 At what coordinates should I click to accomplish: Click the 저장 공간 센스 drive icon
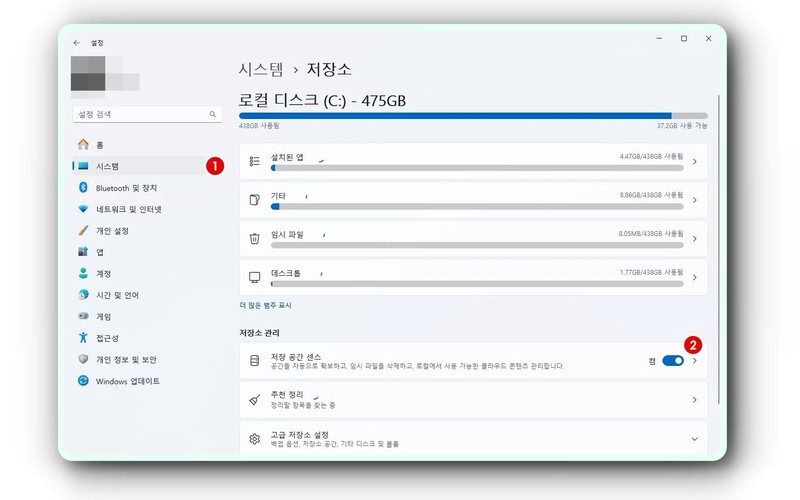pos(254,361)
